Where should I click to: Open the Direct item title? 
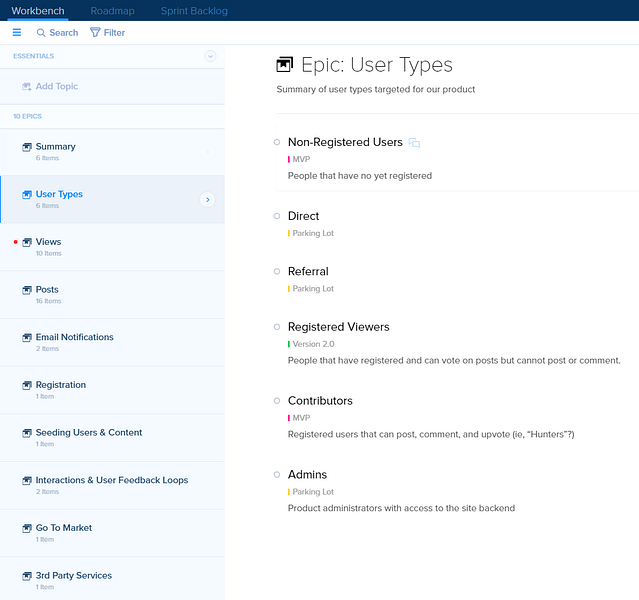click(304, 216)
